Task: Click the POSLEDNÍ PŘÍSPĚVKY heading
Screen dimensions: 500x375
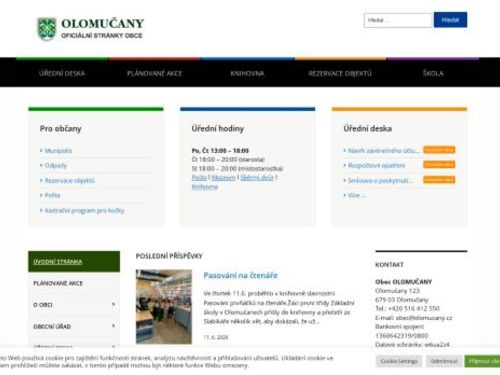Action: (169, 256)
